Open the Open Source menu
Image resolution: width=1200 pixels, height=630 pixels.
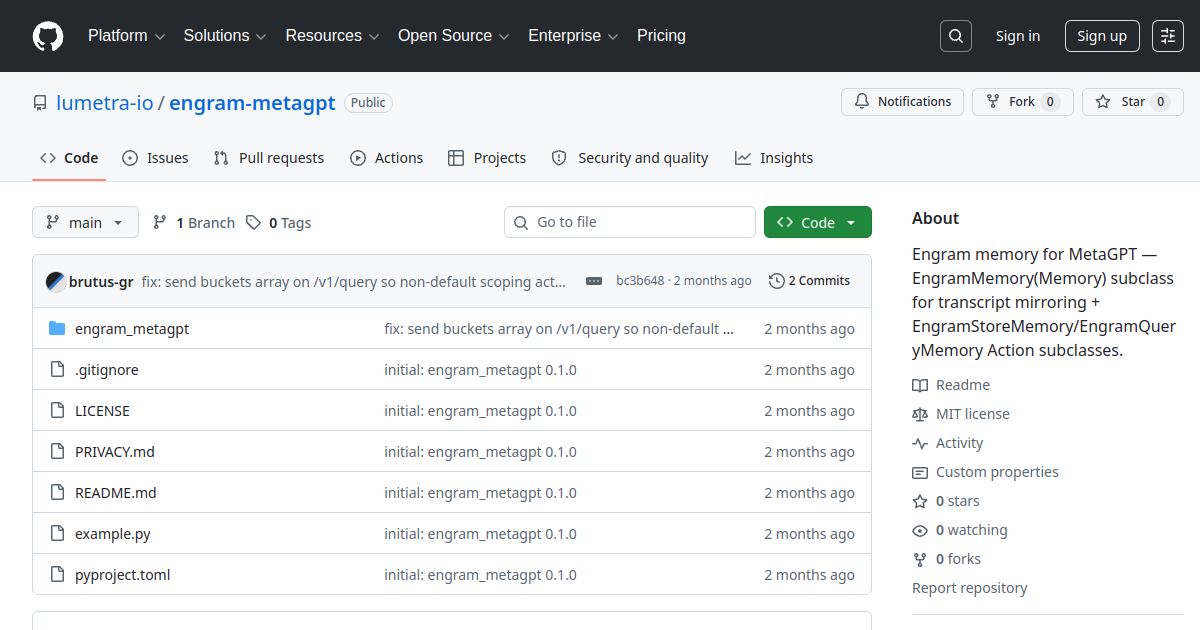point(454,36)
